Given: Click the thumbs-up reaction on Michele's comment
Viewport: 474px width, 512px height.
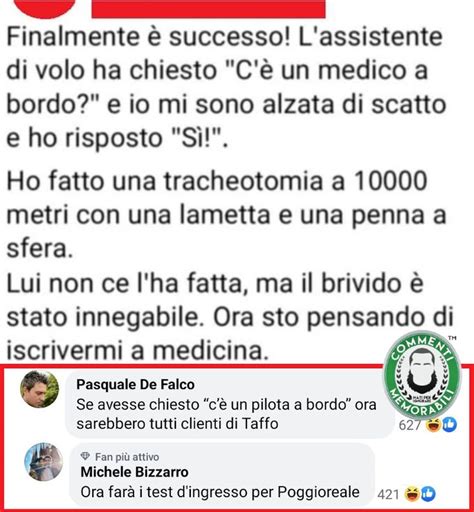Looking at the screenshot, I should (428, 494).
